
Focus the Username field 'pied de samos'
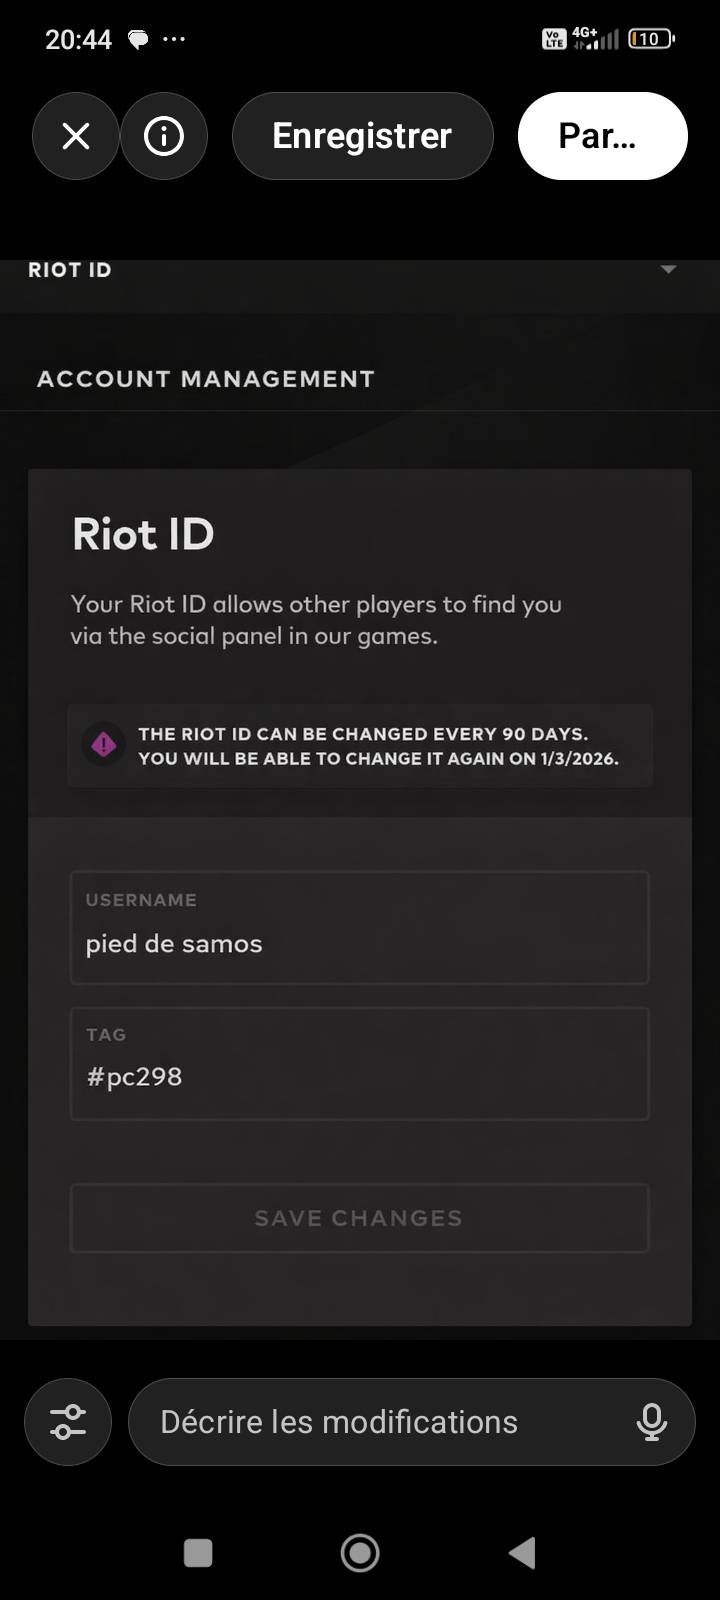[360, 928]
